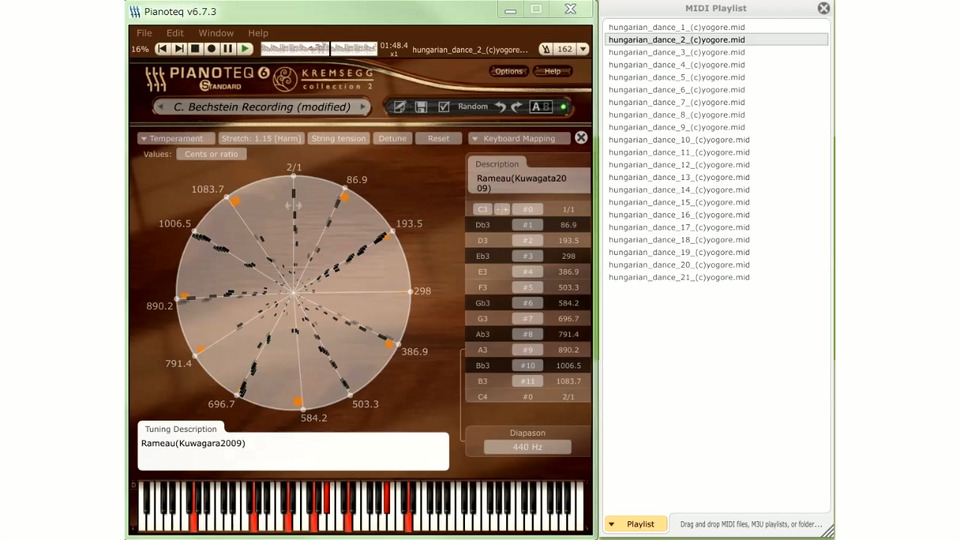This screenshot has width=960, height=540.
Task: Click the 2/1 node atop the tuning circle
Action: tap(294, 176)
